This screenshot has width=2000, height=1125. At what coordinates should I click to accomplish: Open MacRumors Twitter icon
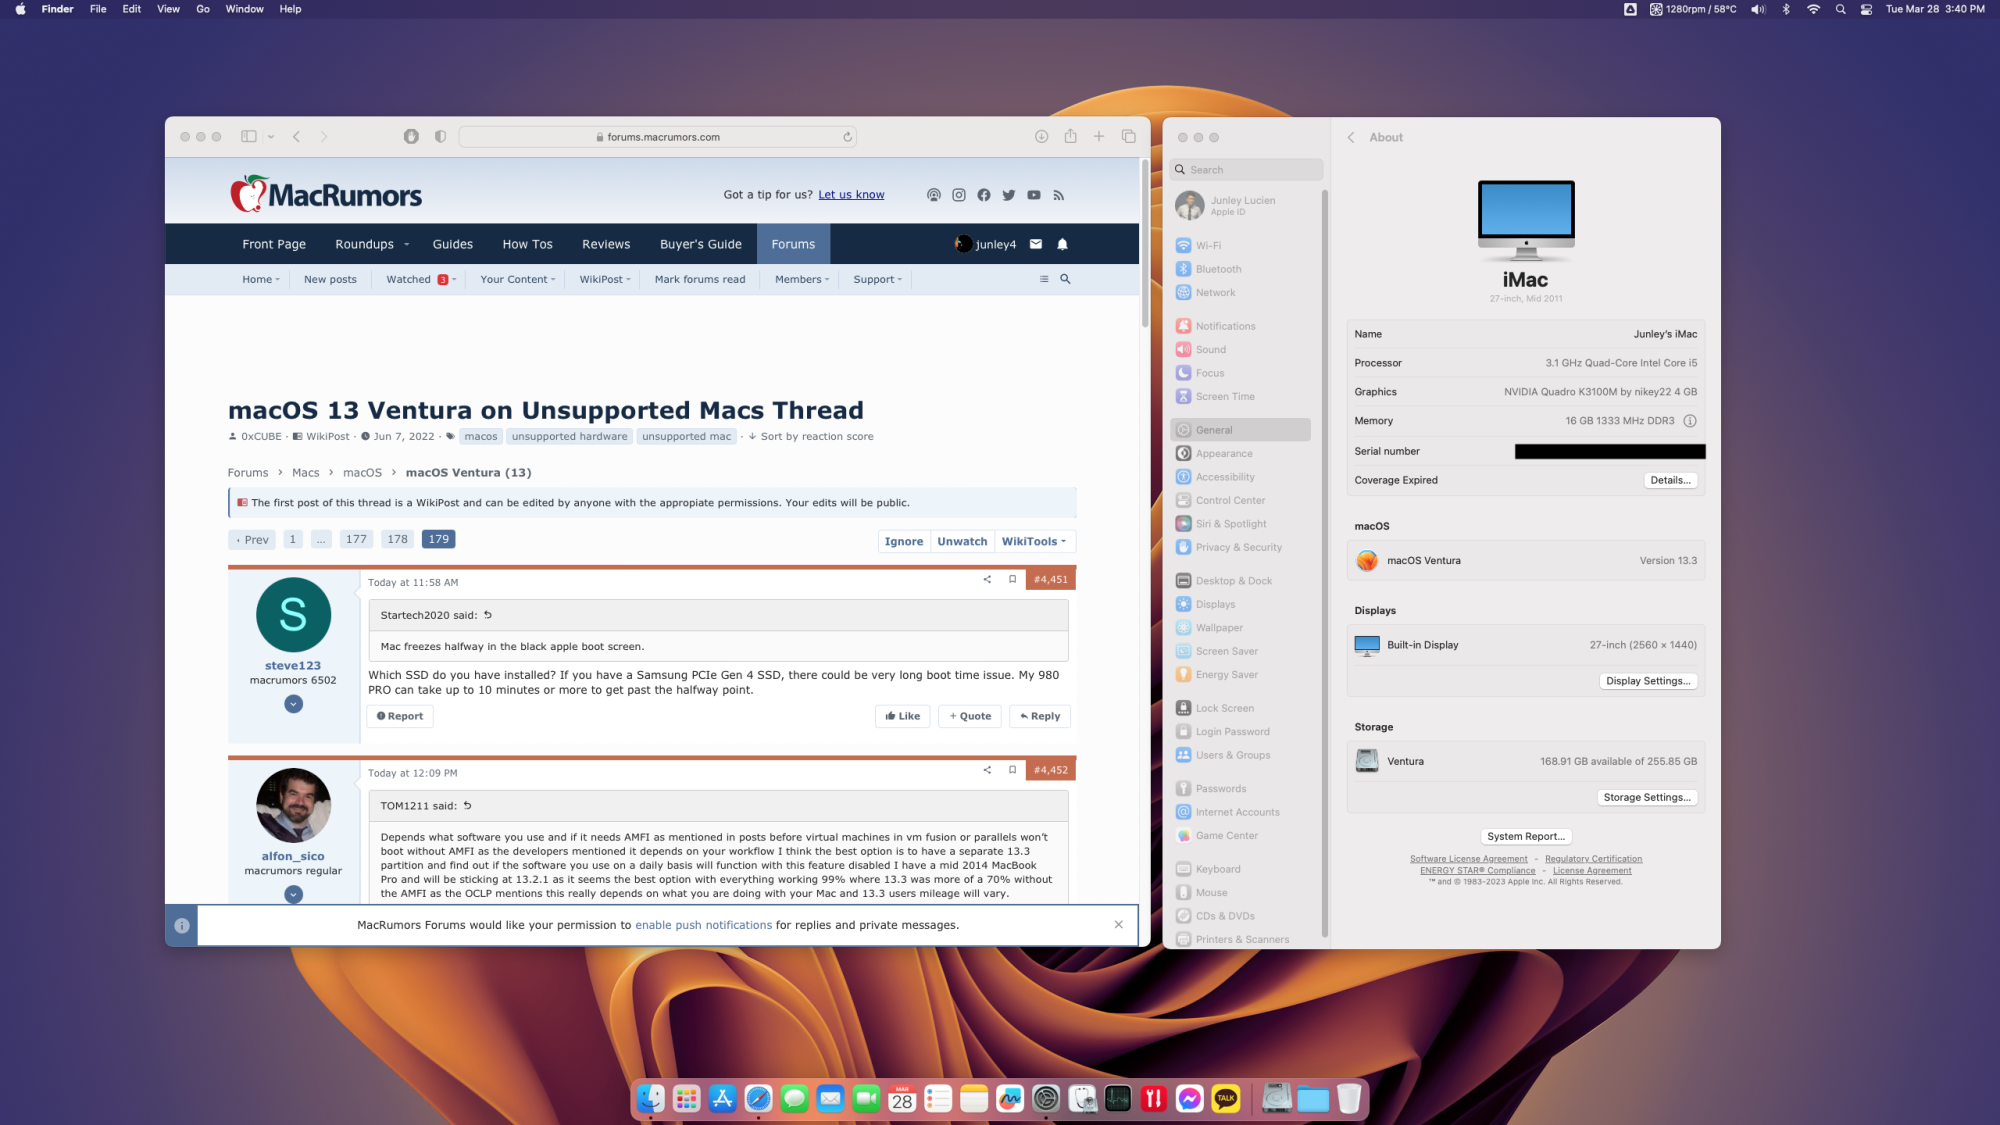[x=1008, y=195]
